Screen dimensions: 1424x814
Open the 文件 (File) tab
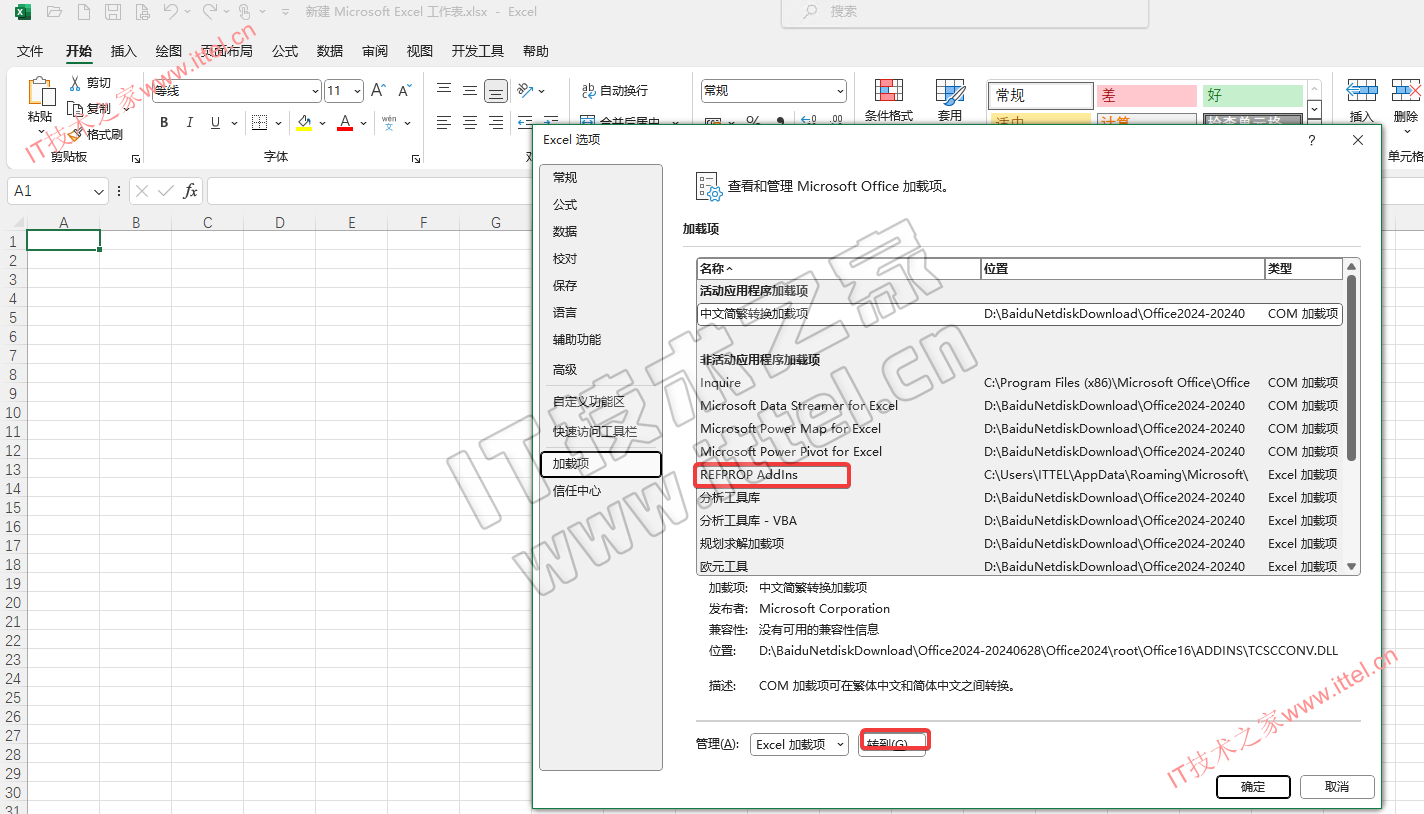tap(30, 51)
